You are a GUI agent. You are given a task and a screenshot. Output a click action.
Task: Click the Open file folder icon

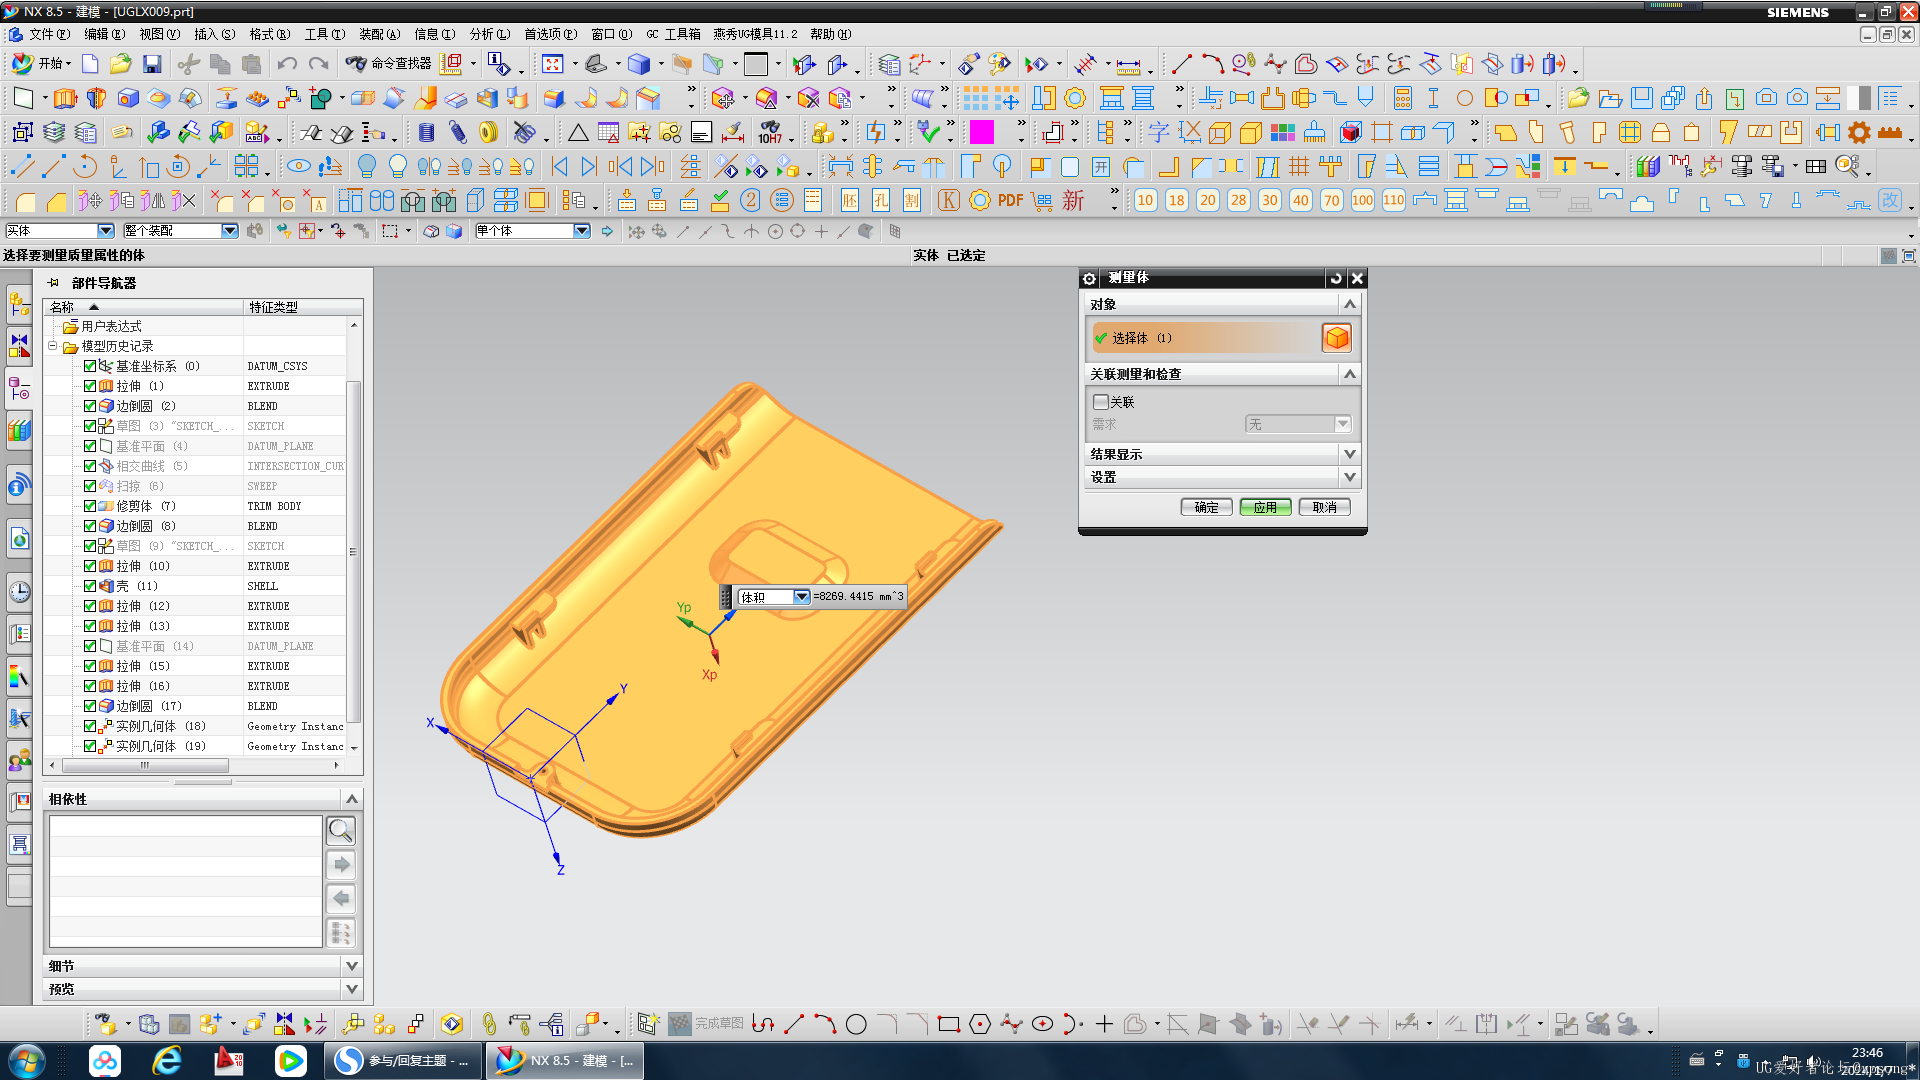pyautogui.click(x=121, y=64)
